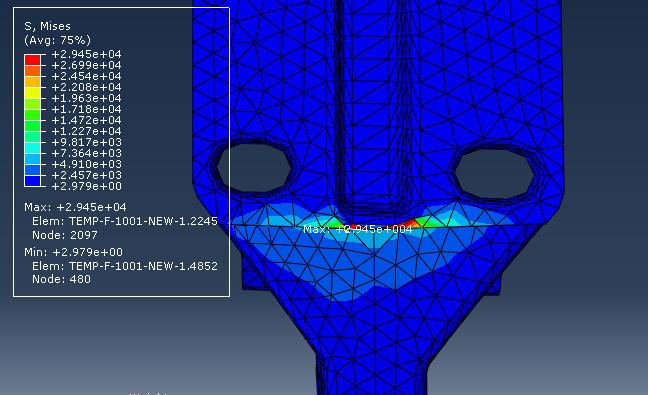The image size is (648, 395).
Task: Select the yellow legend color band
Action: coord(32,93)
